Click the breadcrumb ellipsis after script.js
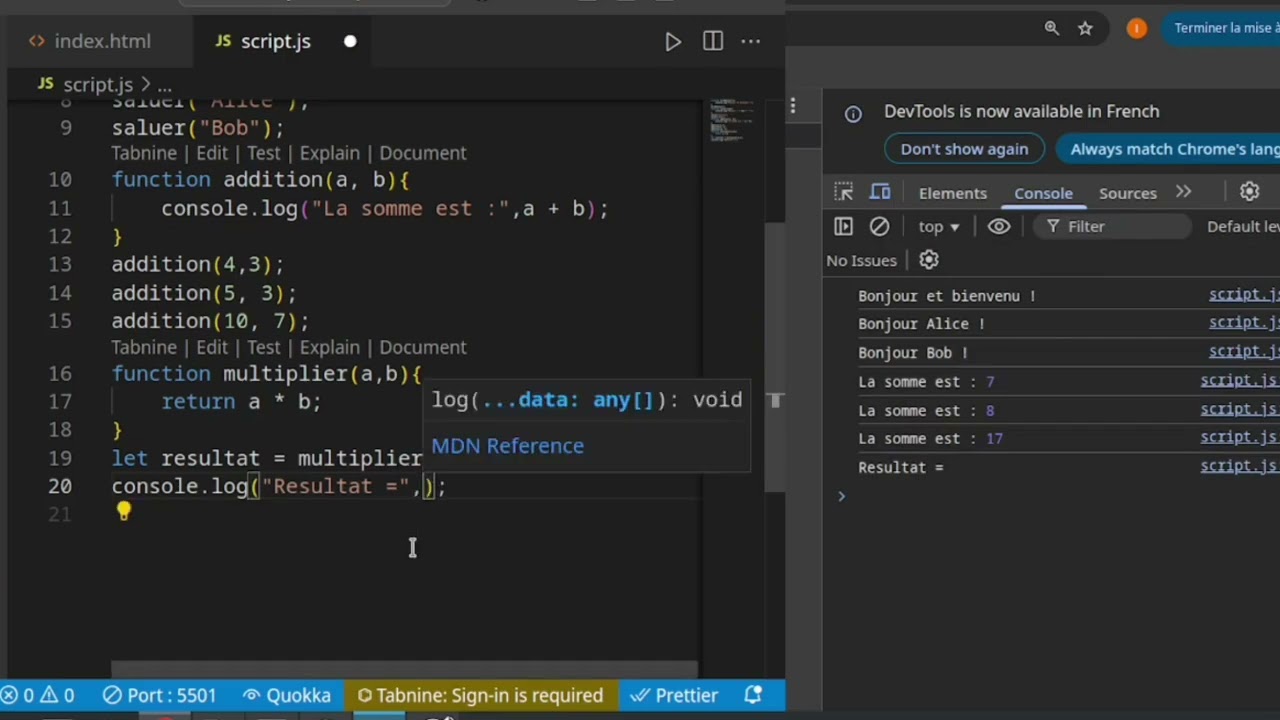Image resolution: width=1280 pixels, height=720 pixels. tap(164, 86)
